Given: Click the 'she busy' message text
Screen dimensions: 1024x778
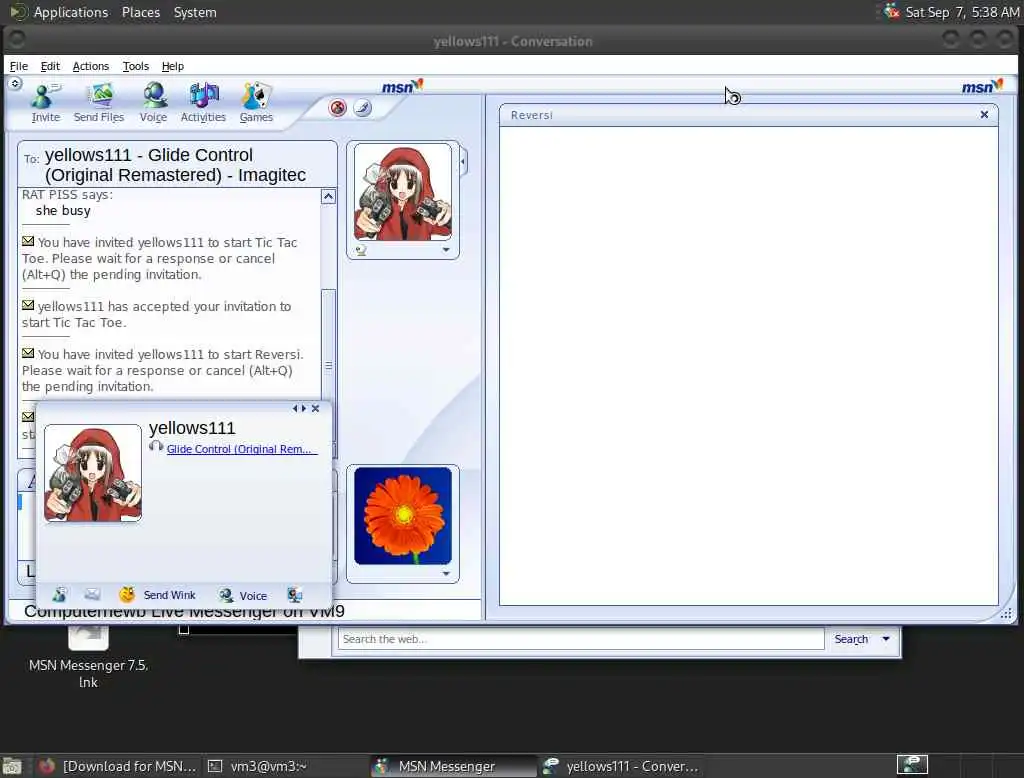Looking at the screenshot, I should point(63,210).
